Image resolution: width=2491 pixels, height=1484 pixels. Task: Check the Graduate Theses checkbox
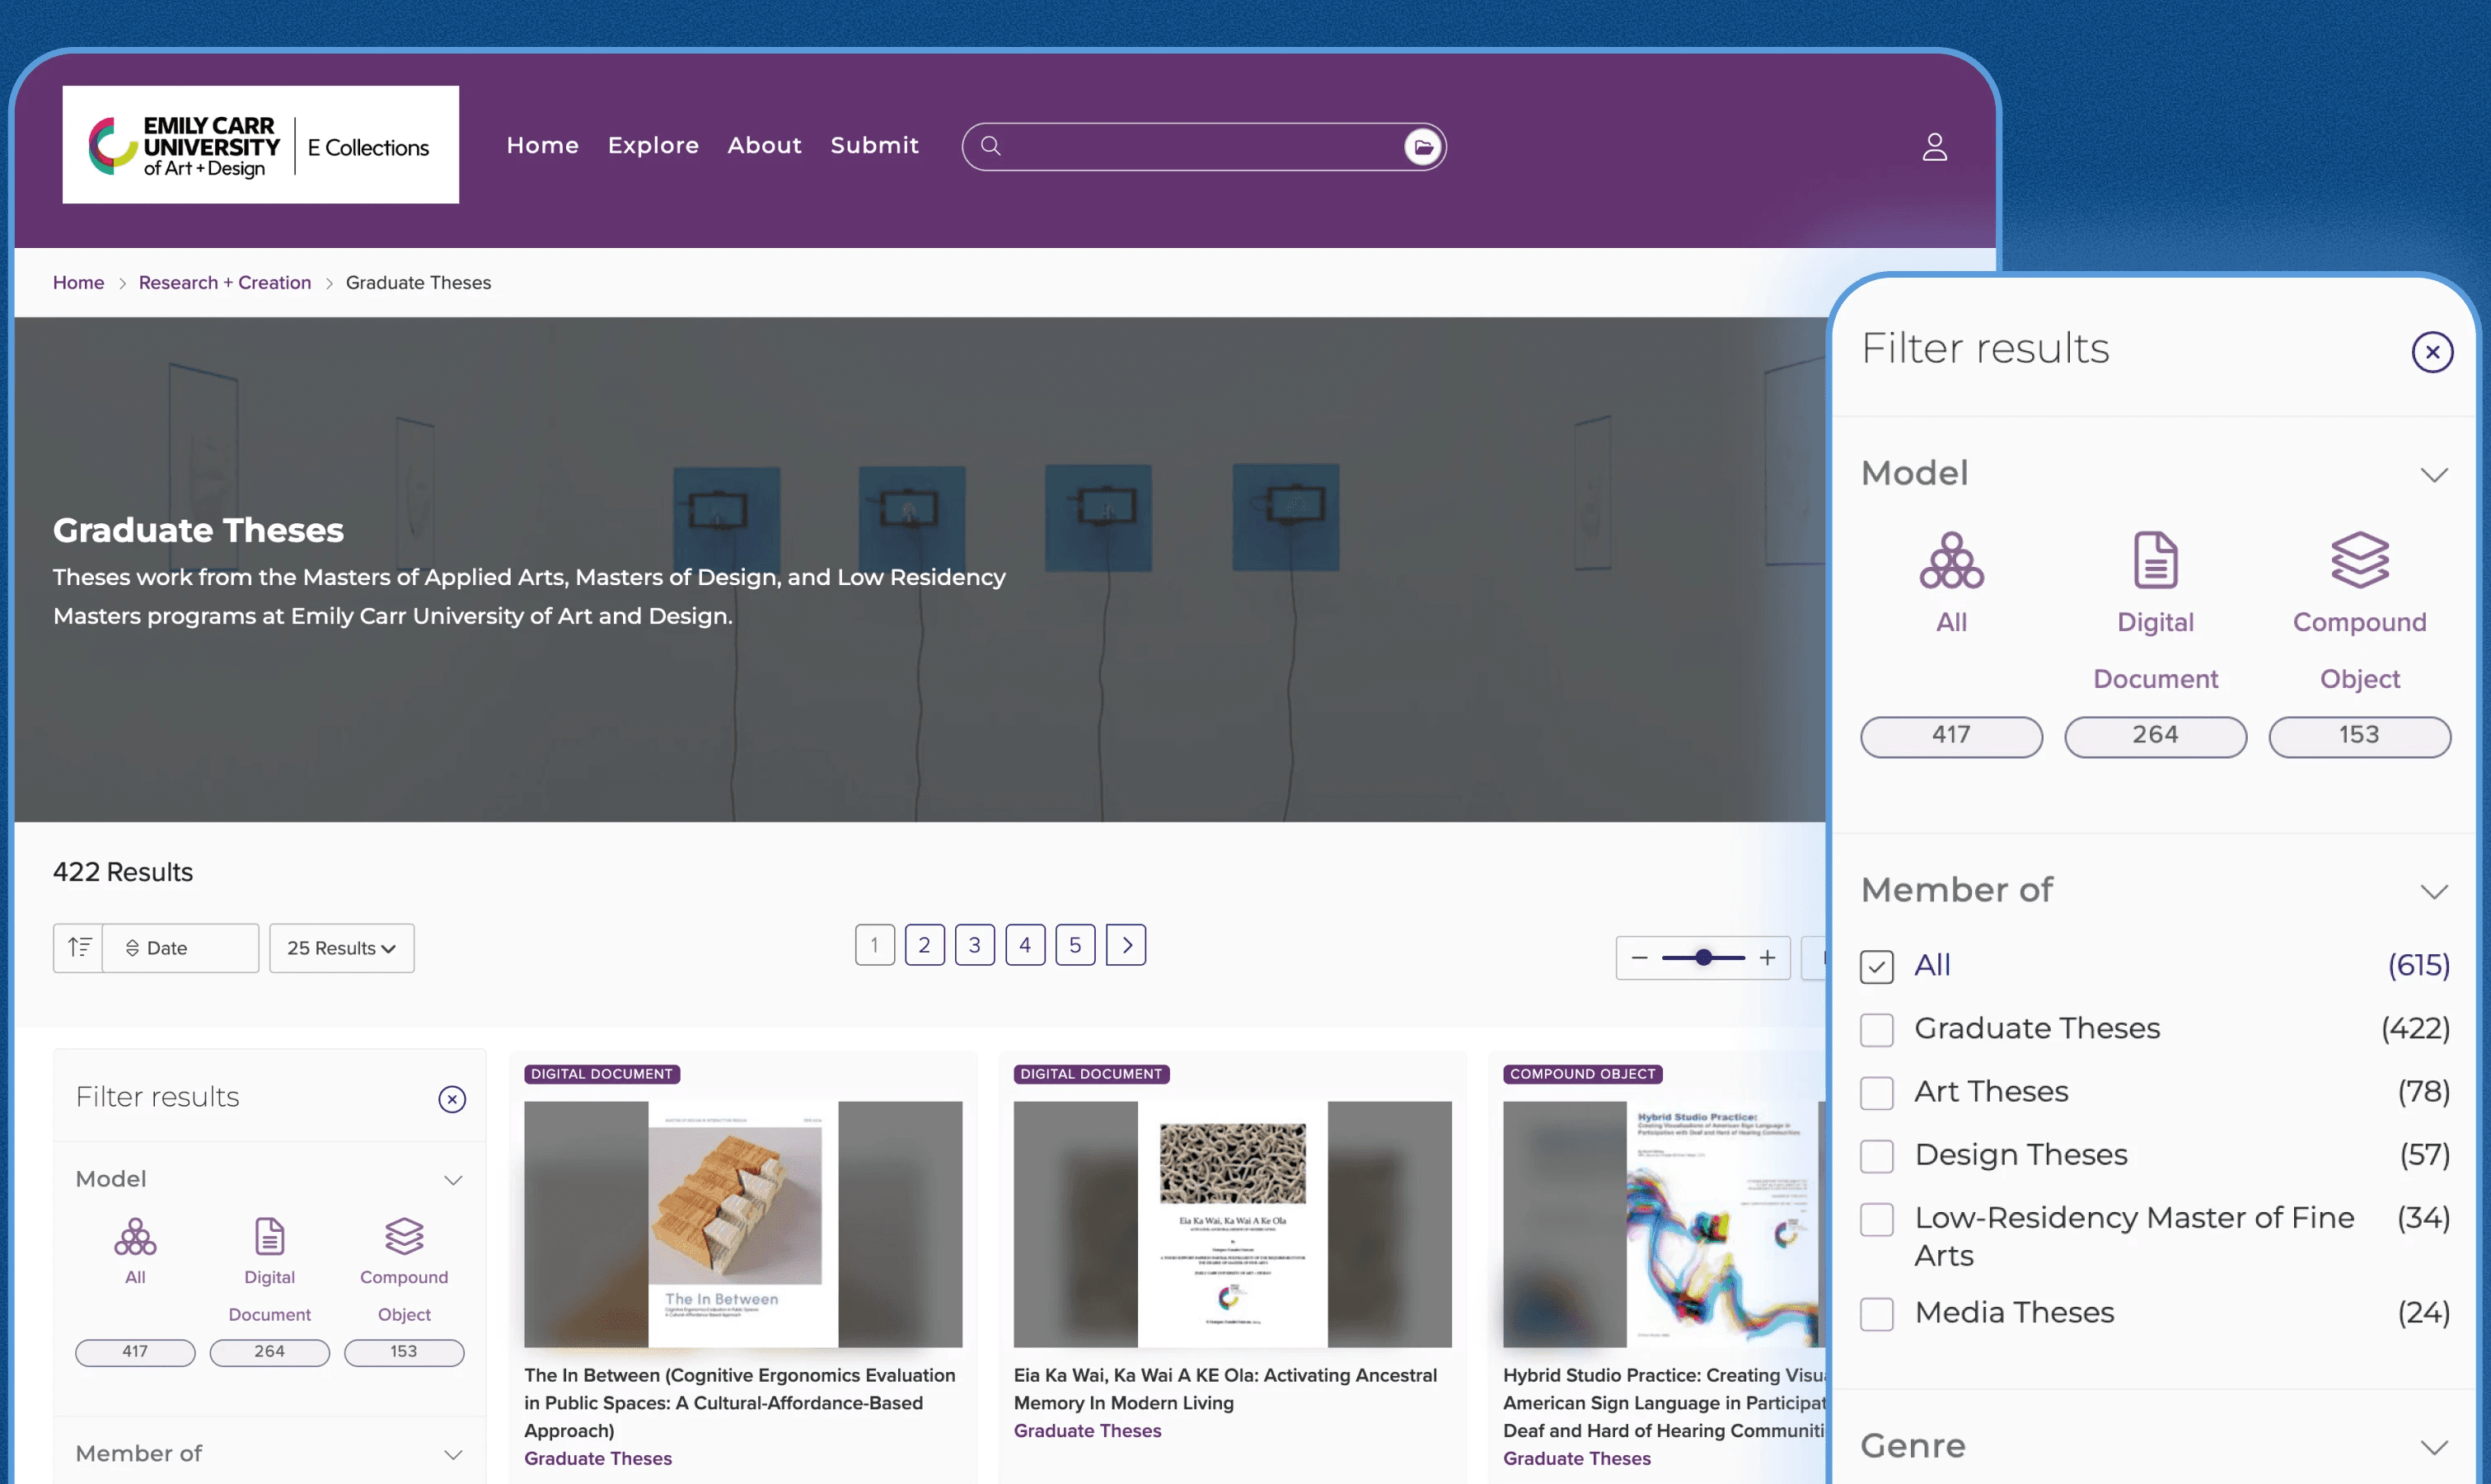pyautogui.click(x=1876, y=1030)
